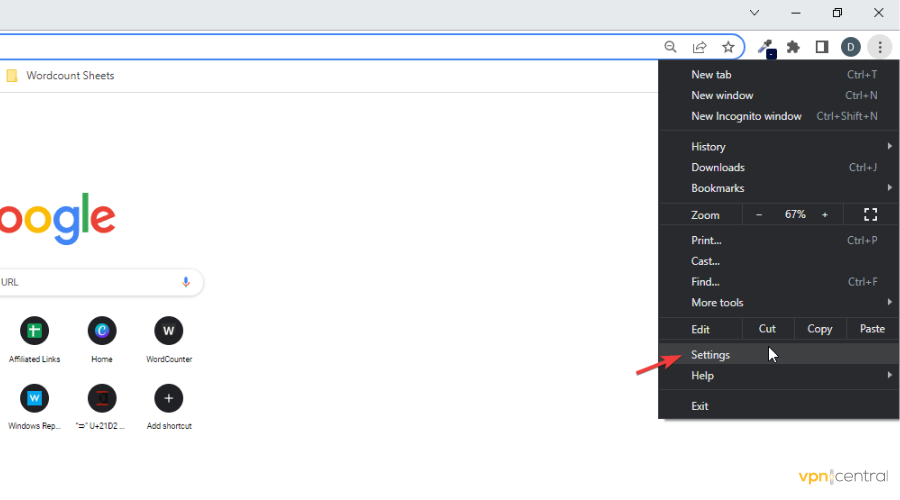Select New window menu item

tap(778, 95)
